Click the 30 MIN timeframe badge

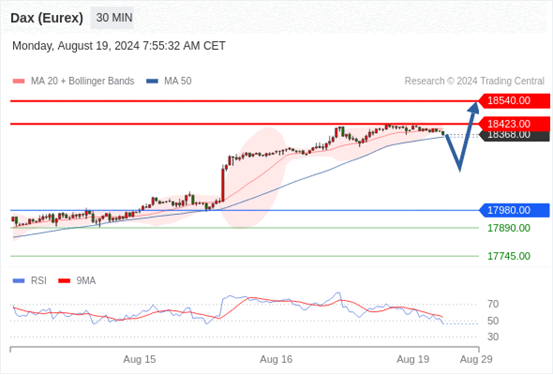pos(112,18)
